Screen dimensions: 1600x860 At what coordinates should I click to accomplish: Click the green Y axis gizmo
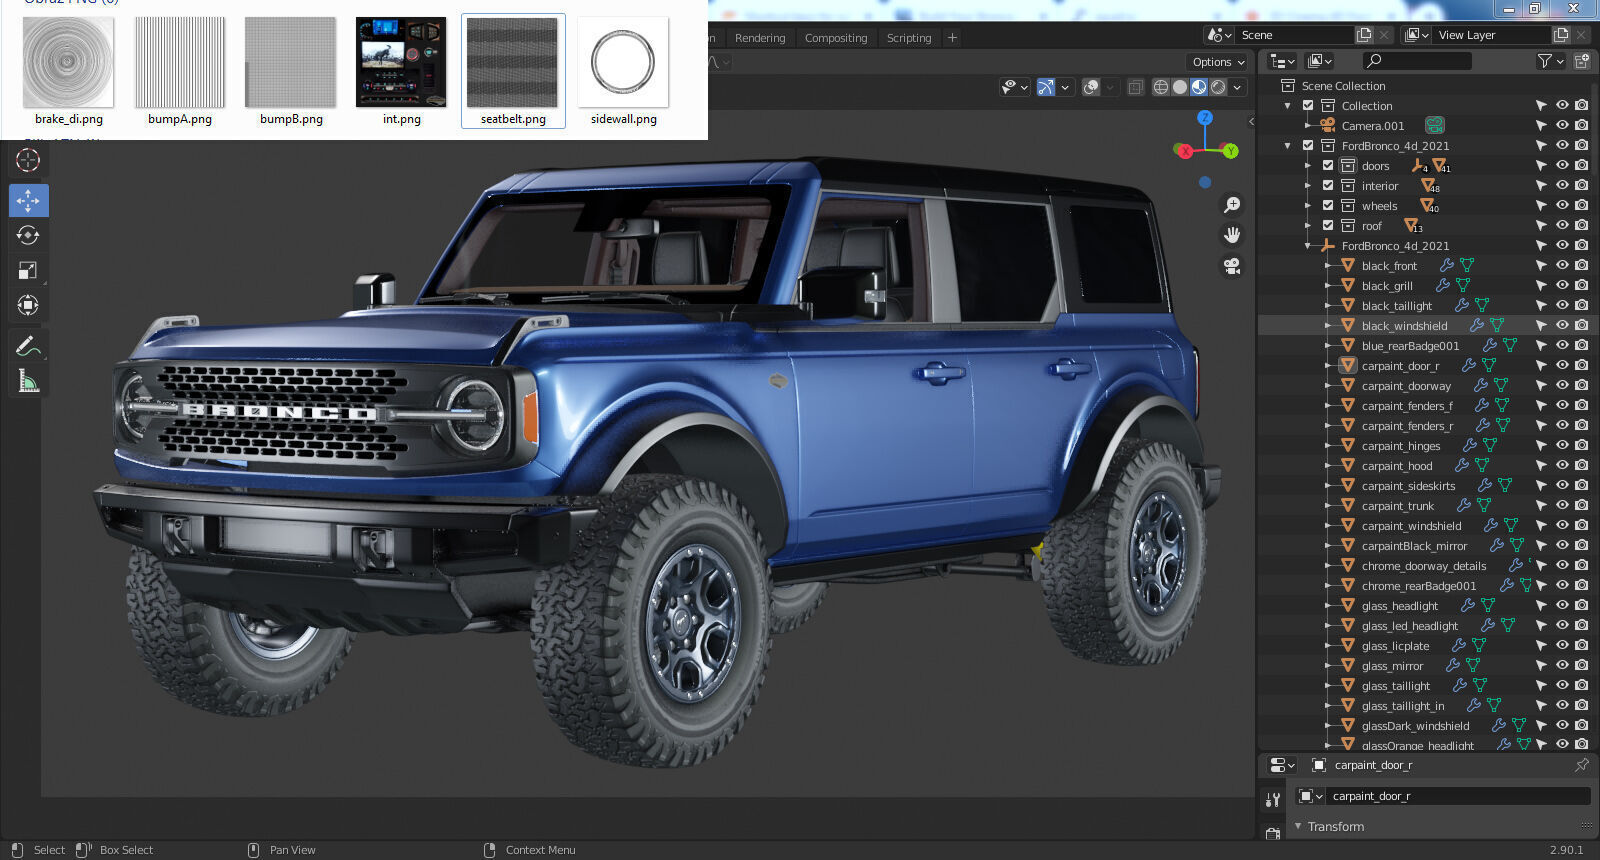[x=1231, y=151]
